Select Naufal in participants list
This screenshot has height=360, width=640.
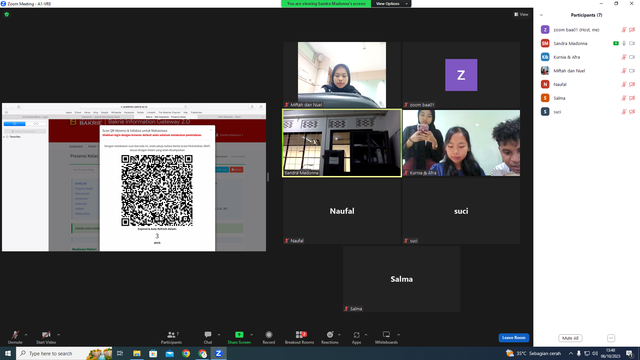pos(587,84)
